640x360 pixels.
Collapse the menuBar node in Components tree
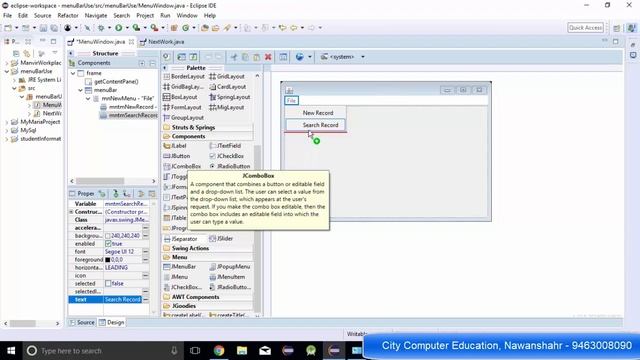(80, 90)
